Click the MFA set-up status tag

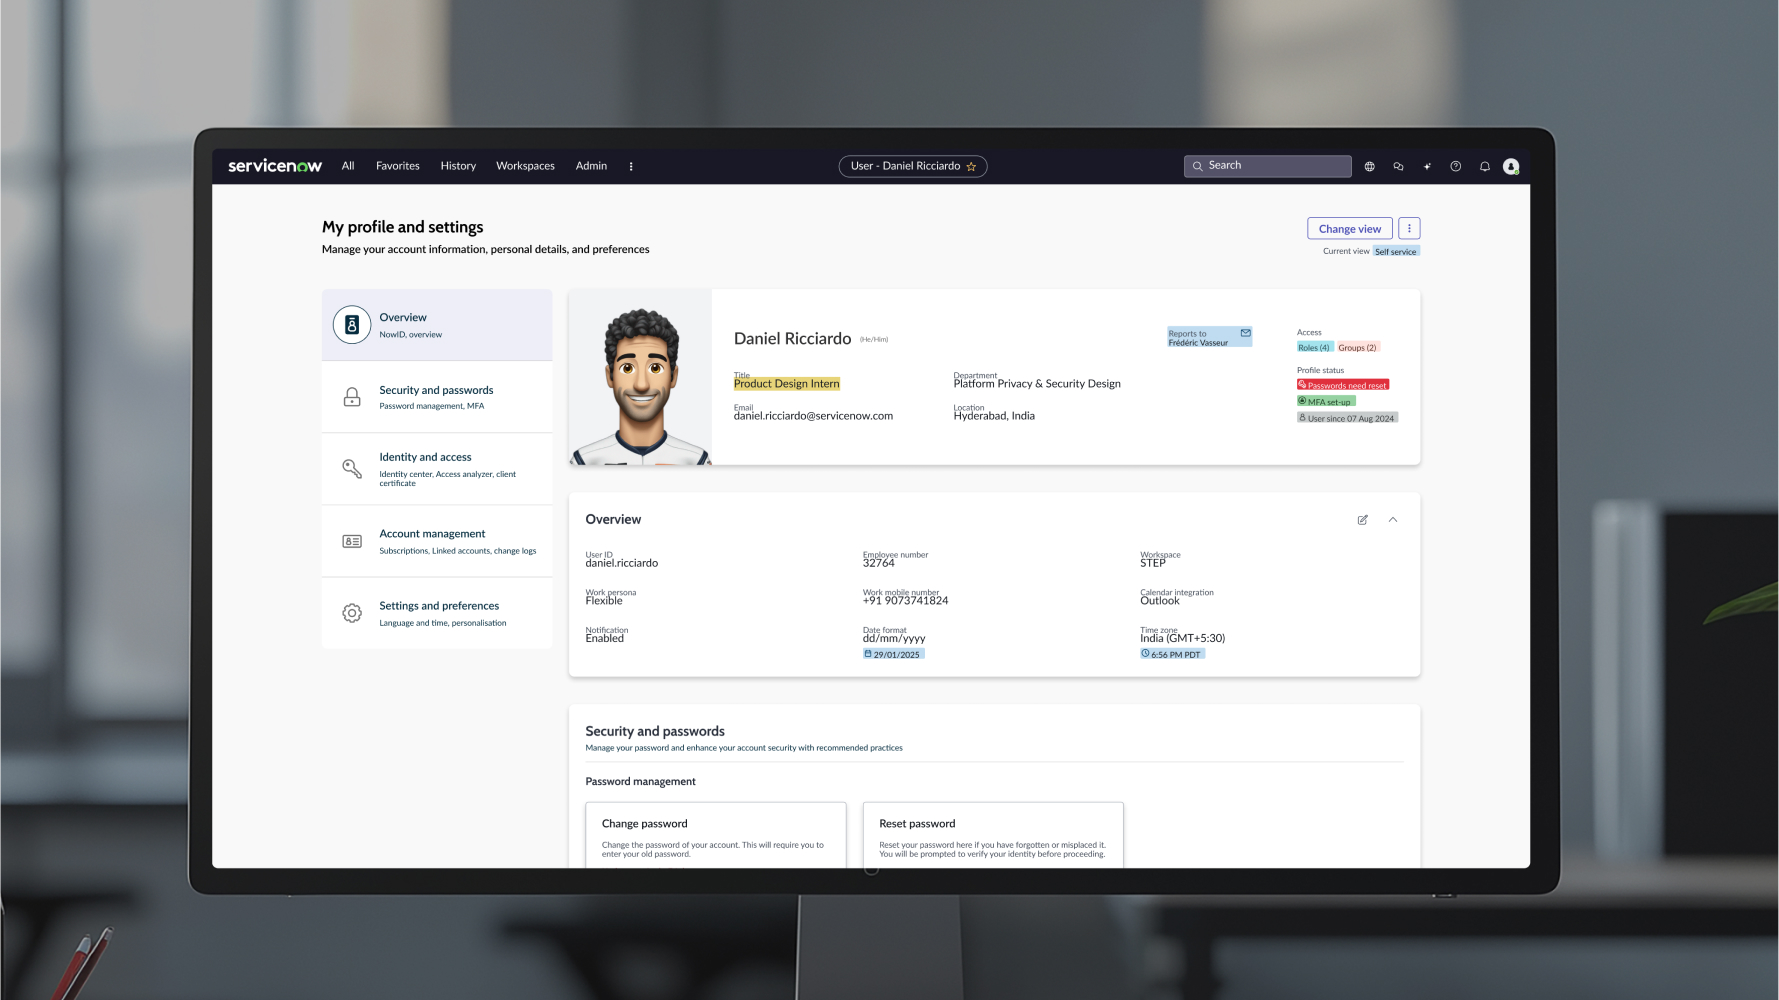[x=1326, y=402]
